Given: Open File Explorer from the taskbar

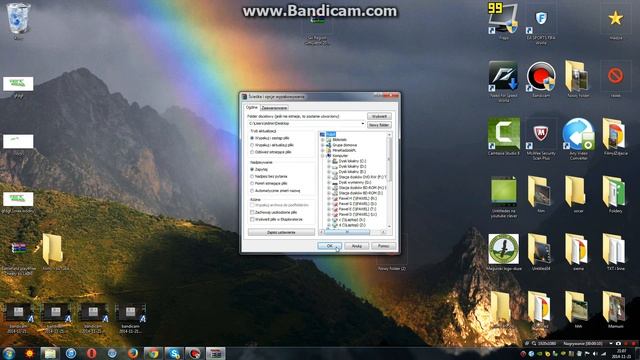Looking at the screenshot, I should click(x=50, y=353).
